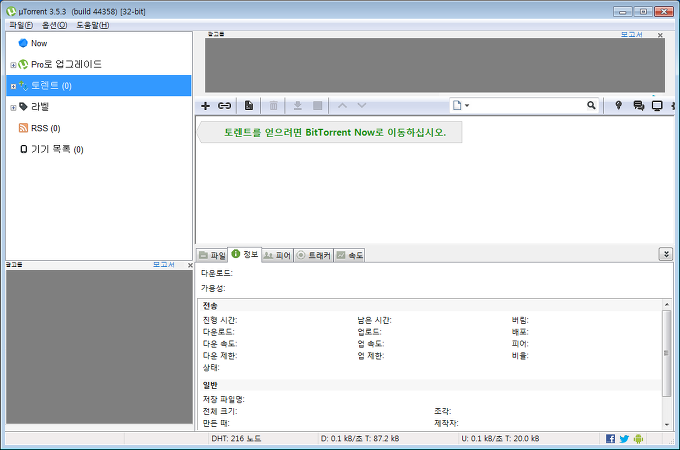
Task: Click the Add Torrent from URL link icon
Action: point(224,106)
